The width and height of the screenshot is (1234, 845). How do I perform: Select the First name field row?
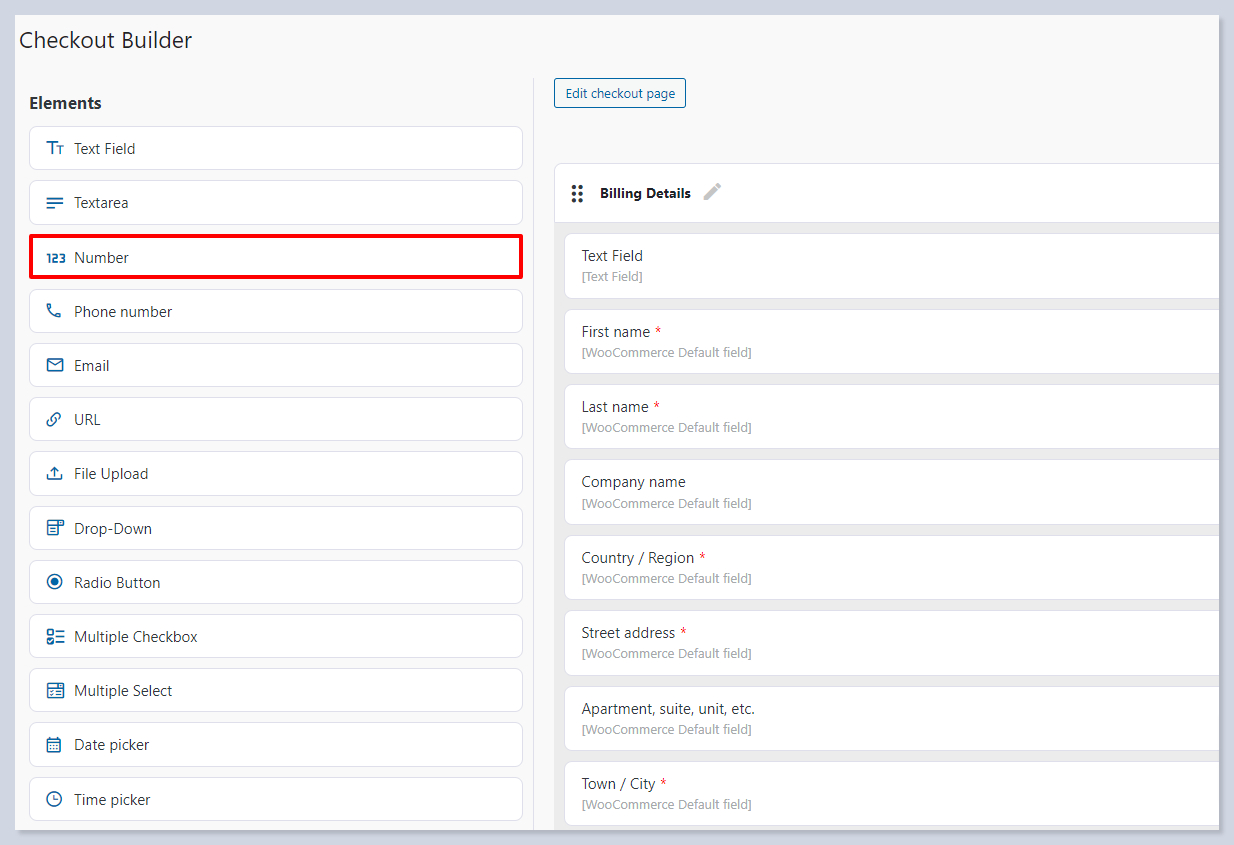[890, 341]
